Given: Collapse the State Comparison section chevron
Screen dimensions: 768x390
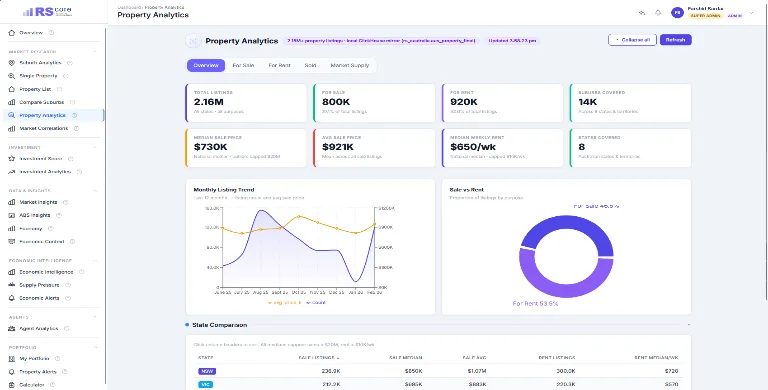Looking at the screenshot, I should (x=689, y=325).
